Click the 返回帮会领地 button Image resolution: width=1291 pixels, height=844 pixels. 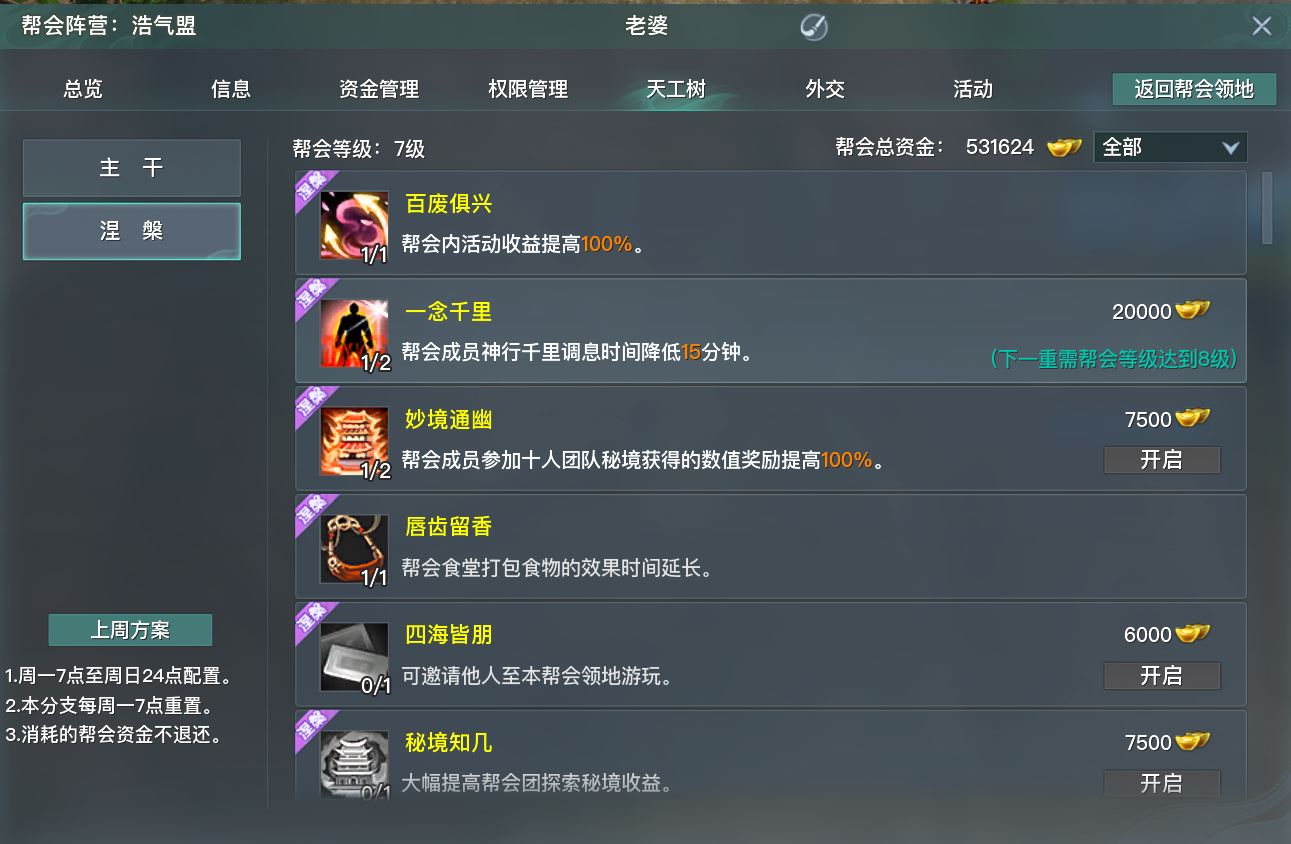tap(1194, 89)
